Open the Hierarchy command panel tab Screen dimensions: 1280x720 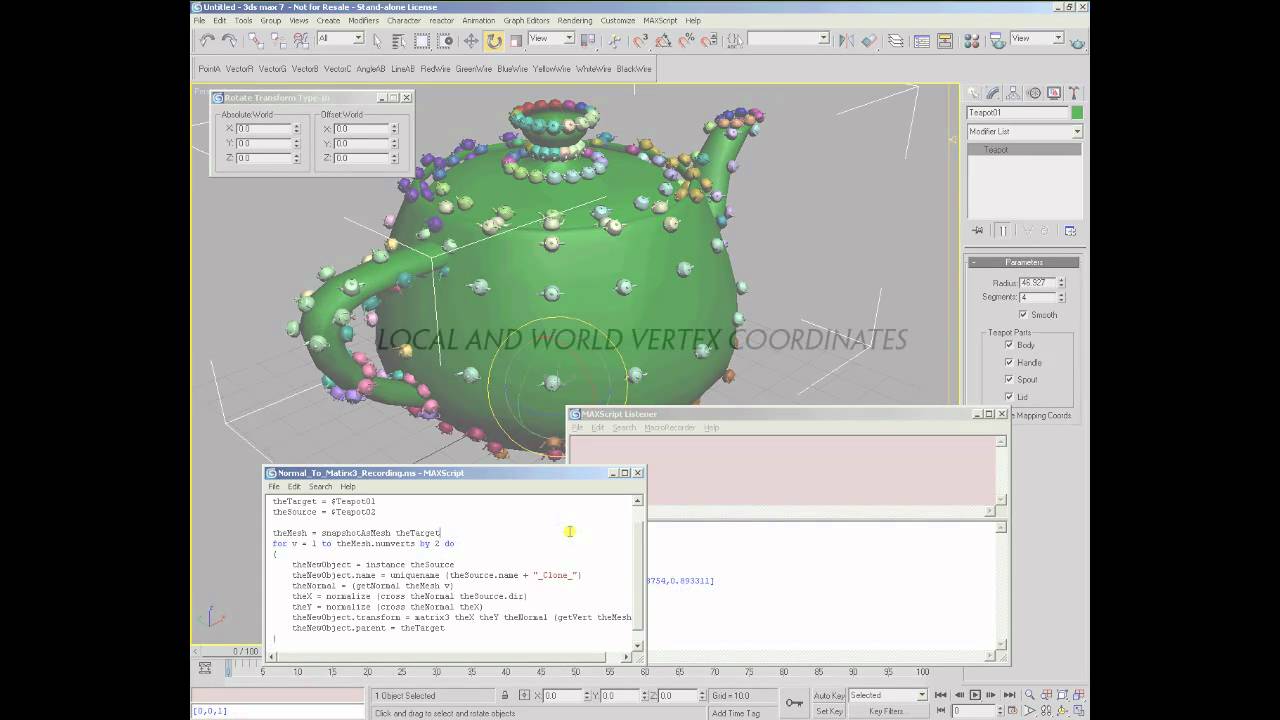tap(1014, 93)
